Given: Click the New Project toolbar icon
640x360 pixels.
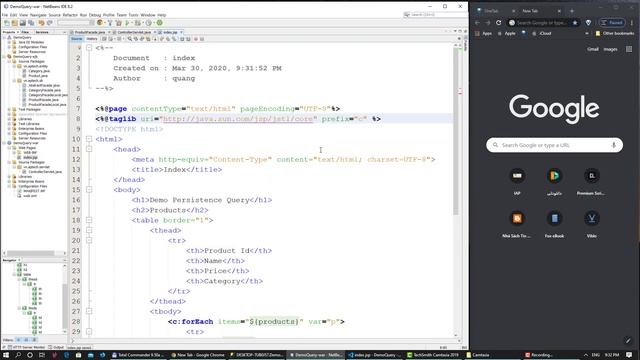Looking at the screenshot, I should coord(15,23).
